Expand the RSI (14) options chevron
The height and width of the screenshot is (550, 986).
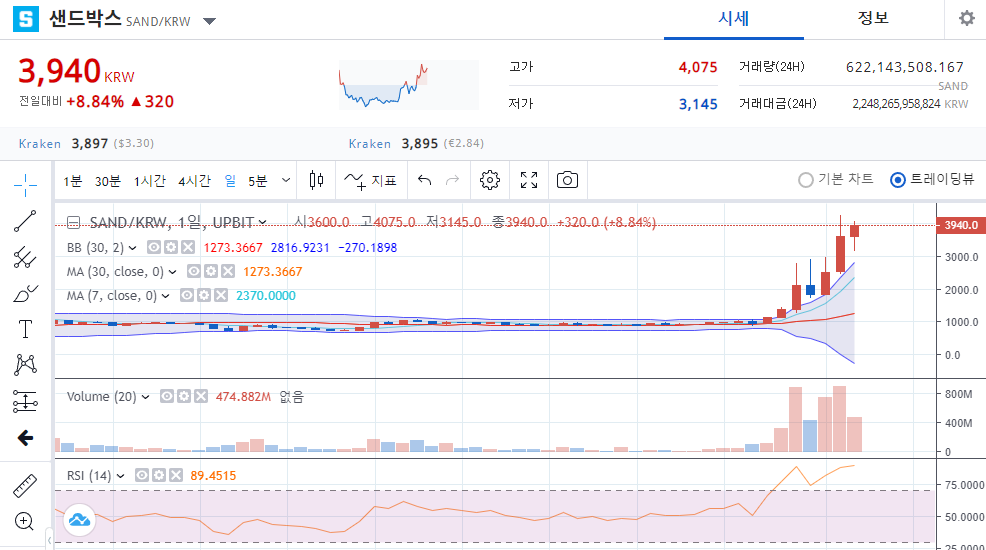click(120, 476)
